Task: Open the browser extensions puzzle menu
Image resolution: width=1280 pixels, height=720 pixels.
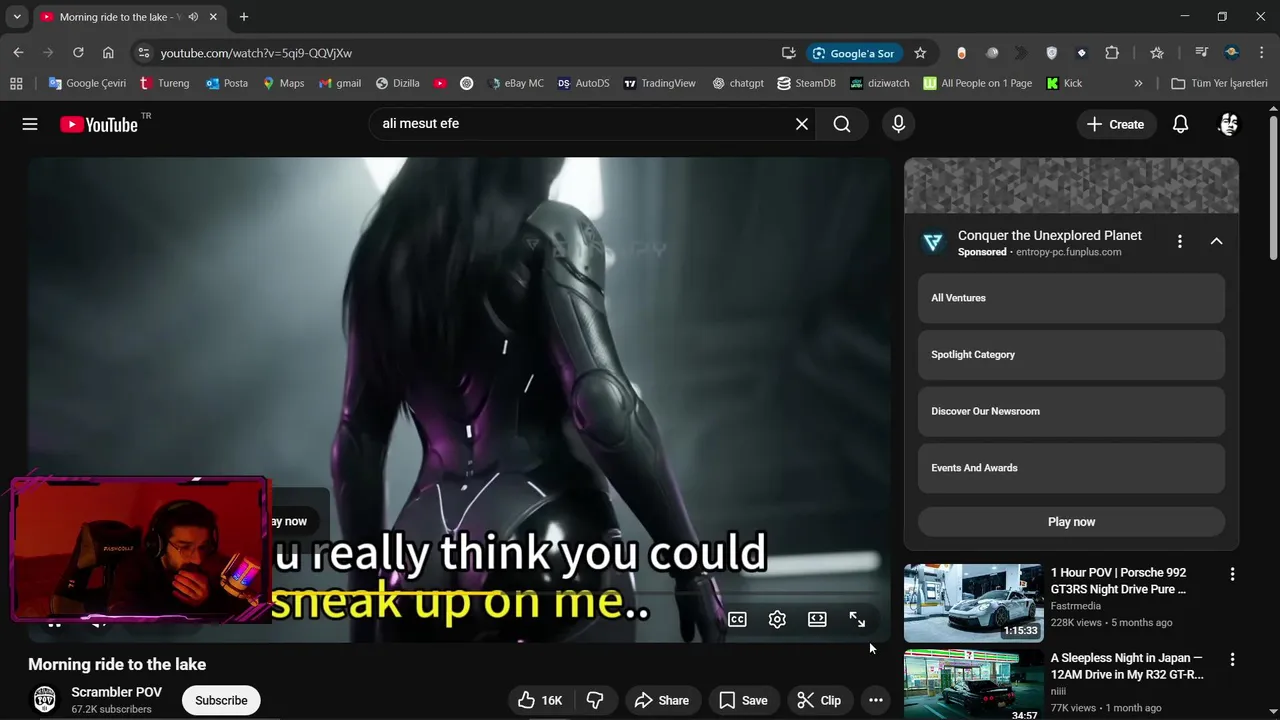Action: (1112, 53)
